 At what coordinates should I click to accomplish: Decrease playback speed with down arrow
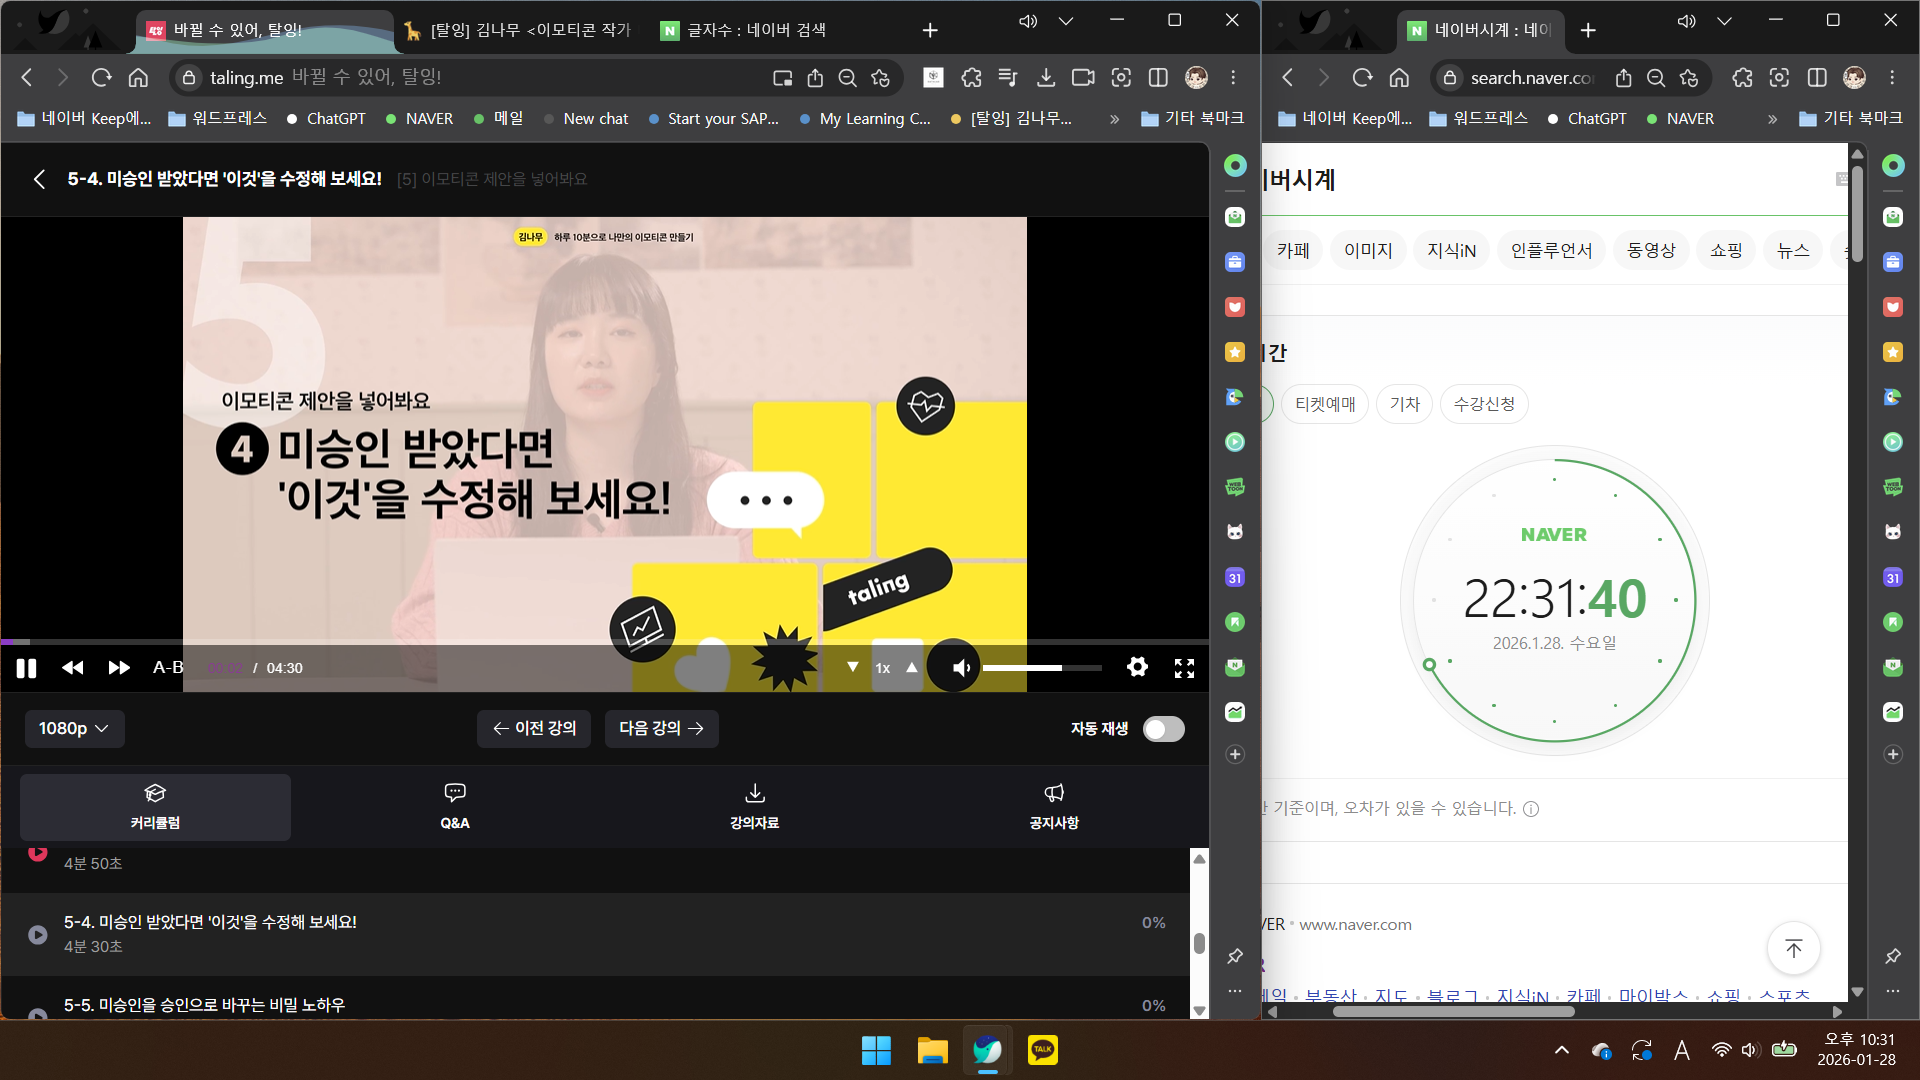[853, 667]
